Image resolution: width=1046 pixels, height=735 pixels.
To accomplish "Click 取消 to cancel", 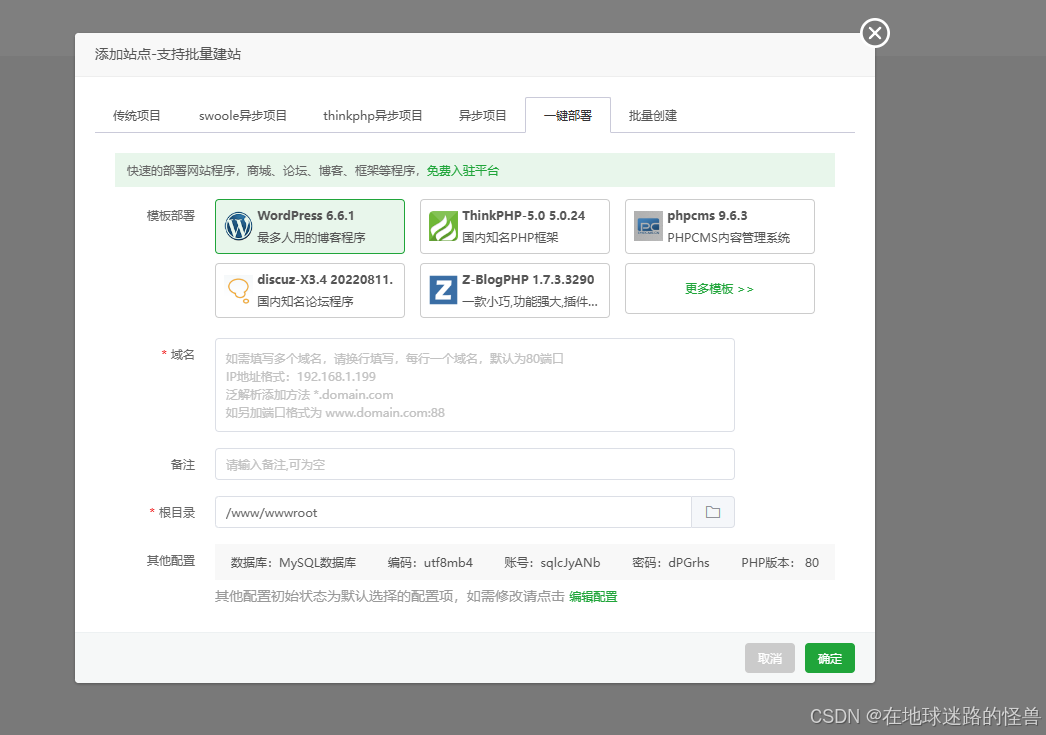I will pos(770,658).
